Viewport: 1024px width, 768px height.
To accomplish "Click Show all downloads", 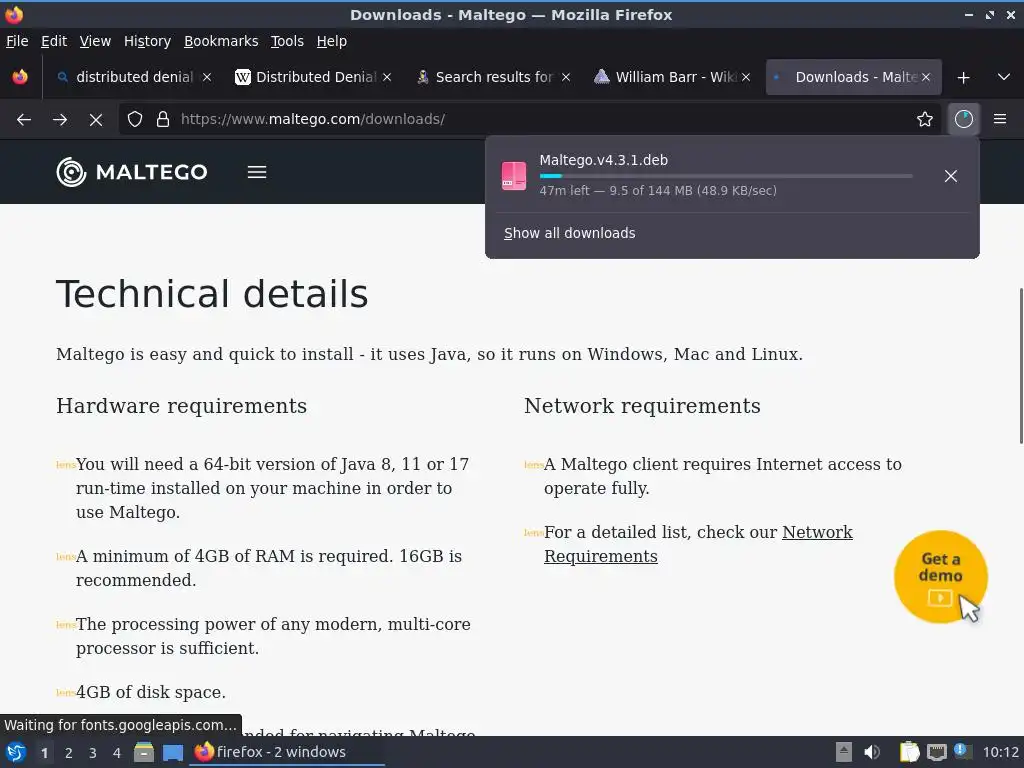I will [x=569, y=233].
